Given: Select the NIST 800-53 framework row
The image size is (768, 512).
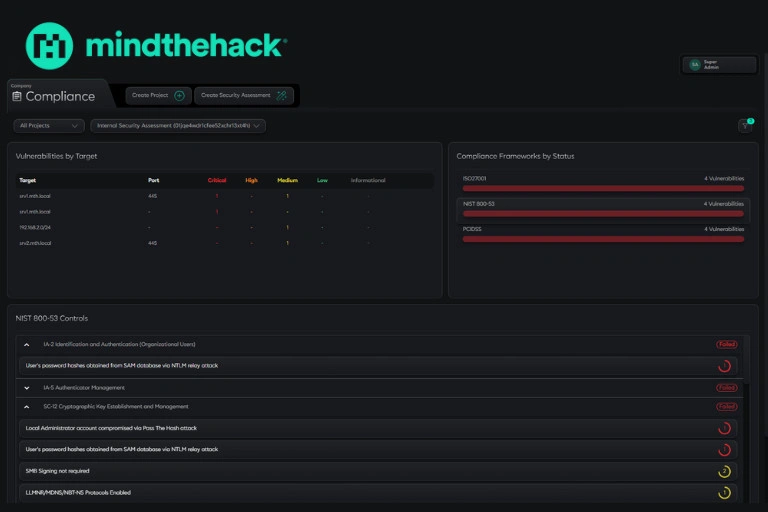Looking at the screenshot, I should click(603, 208).
